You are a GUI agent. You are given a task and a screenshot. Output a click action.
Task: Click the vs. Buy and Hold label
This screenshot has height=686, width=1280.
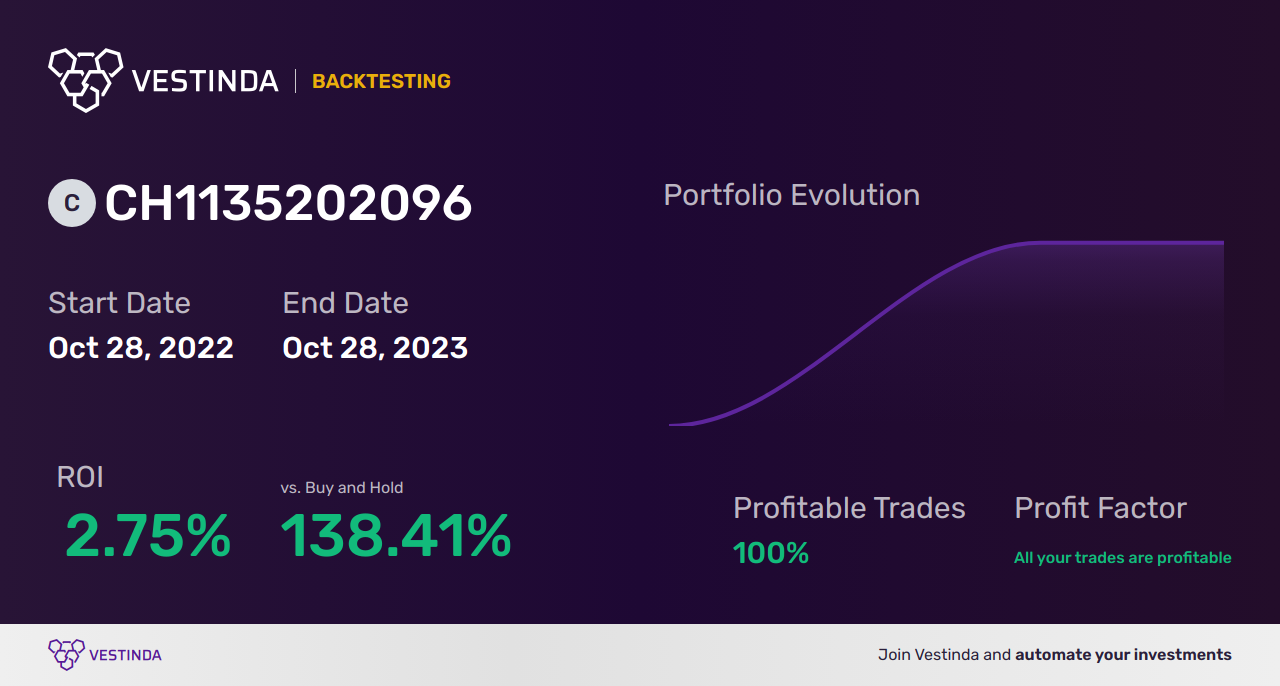tap(342, 488)
